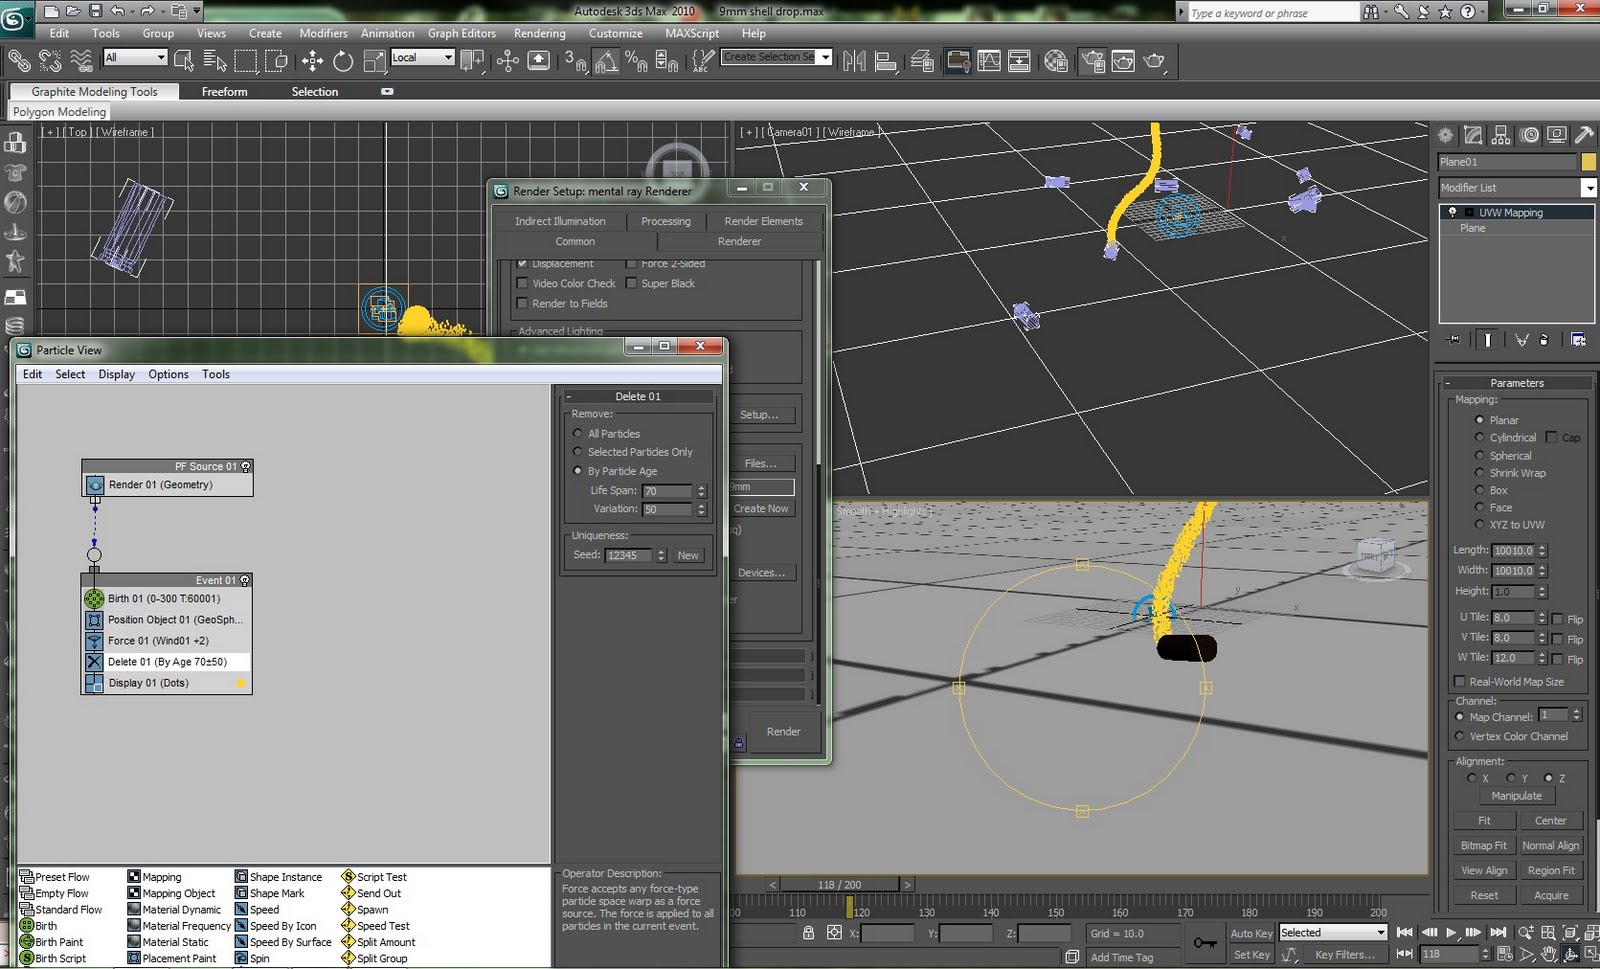This screenshot has height=969, width=1600.
Task: Activate the Bind to Space Warp tool
Action: pos(81,61)
